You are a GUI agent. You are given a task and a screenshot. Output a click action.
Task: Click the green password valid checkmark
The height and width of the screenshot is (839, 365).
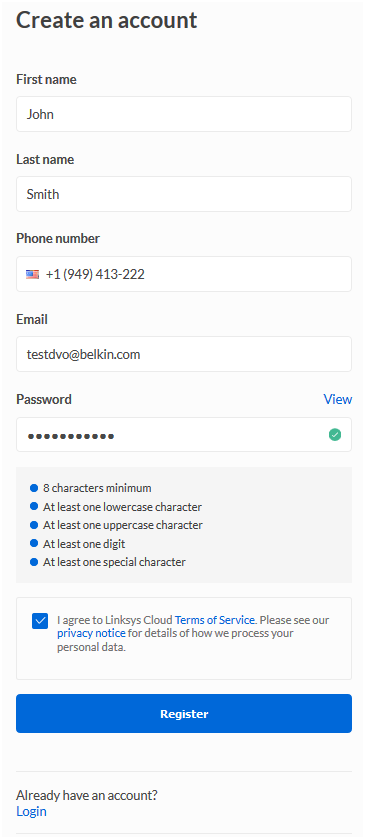(335, 435)
